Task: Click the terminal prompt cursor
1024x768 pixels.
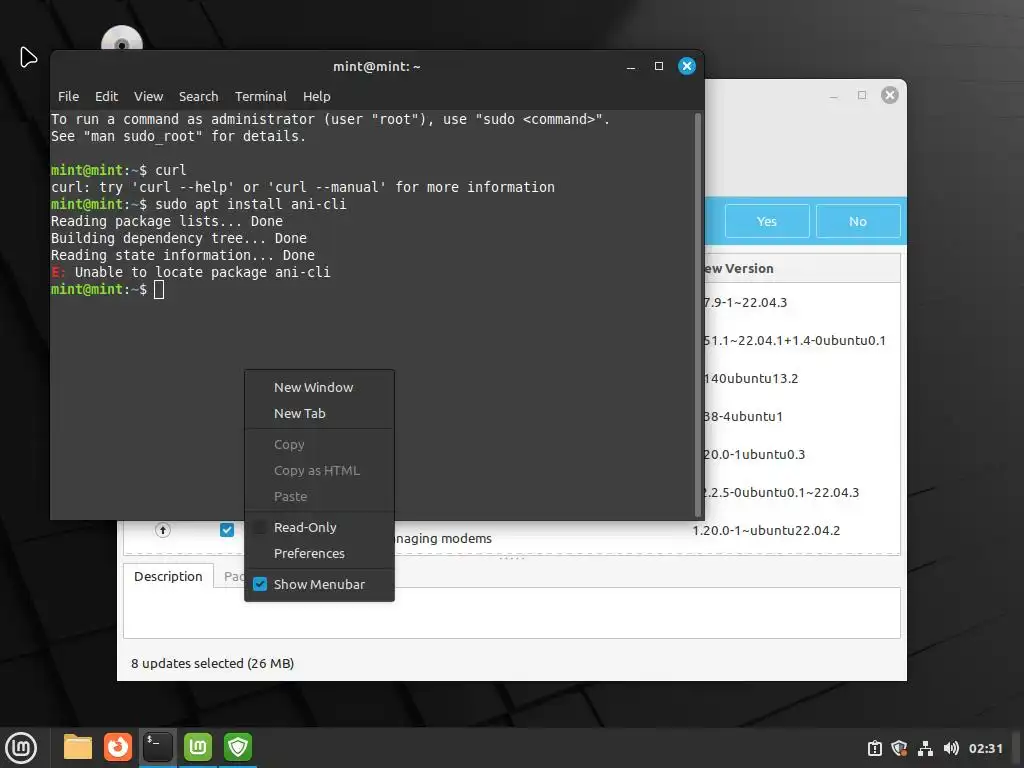Action: tap(159, 289)
